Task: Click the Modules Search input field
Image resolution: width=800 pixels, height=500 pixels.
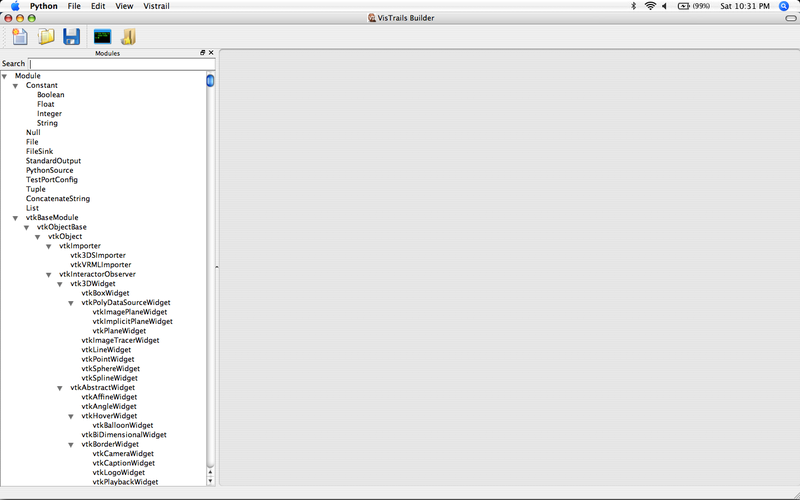Action: 116,64
